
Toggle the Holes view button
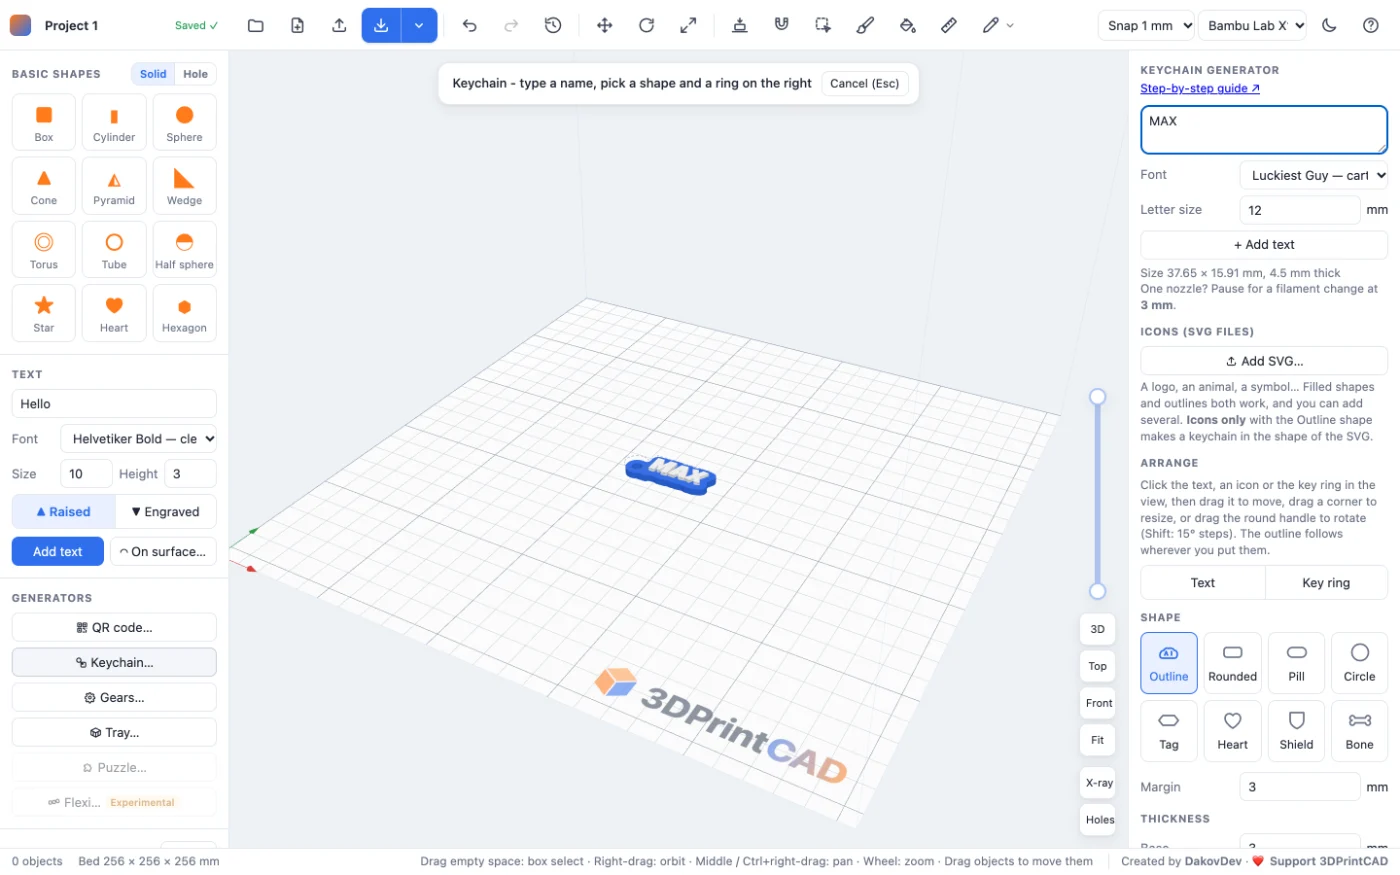pyautogui.click(x=1099, y=820)
